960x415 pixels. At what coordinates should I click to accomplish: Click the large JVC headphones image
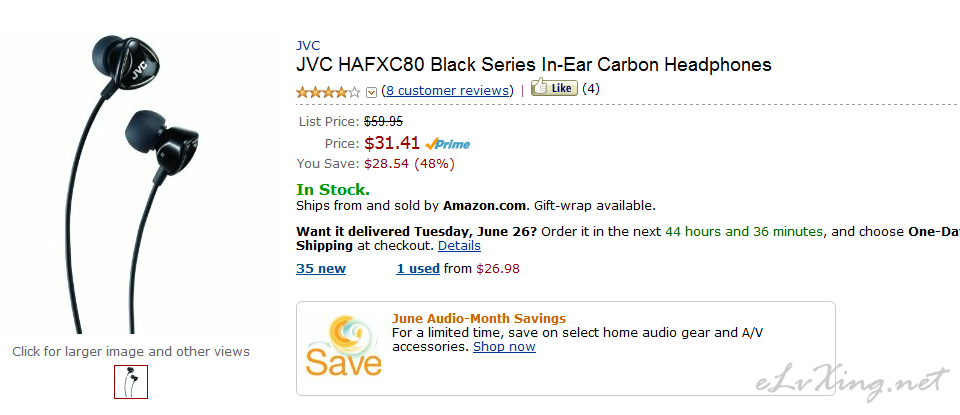point(130,184)
